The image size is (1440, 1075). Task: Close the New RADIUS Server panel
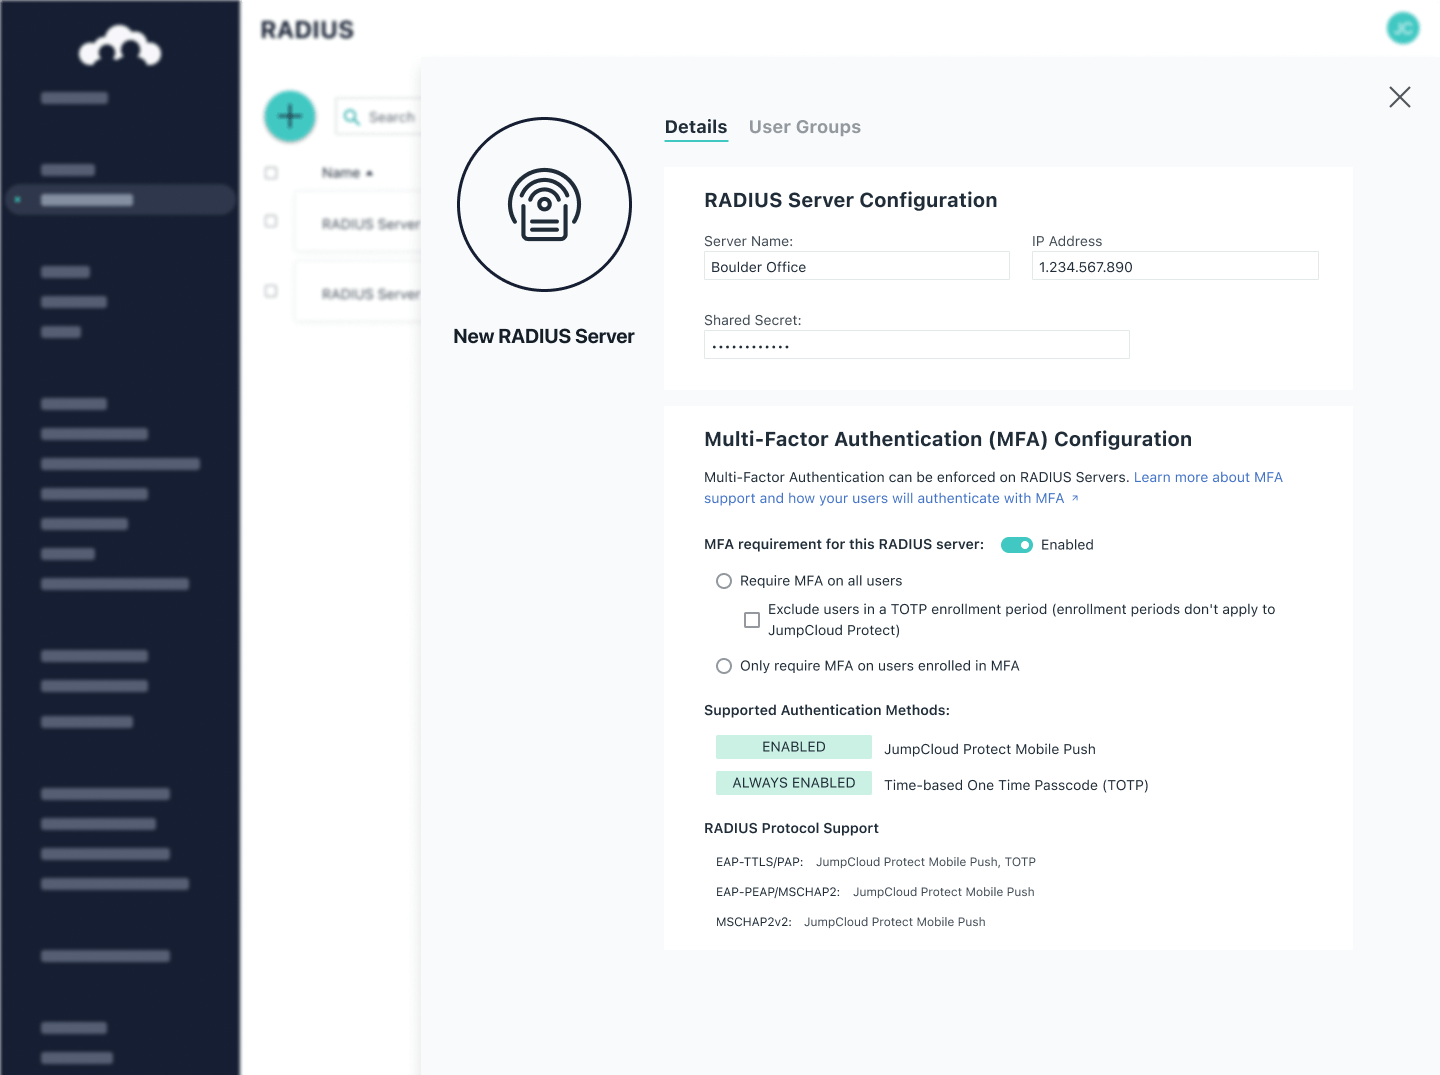[x=1399, y=97]
